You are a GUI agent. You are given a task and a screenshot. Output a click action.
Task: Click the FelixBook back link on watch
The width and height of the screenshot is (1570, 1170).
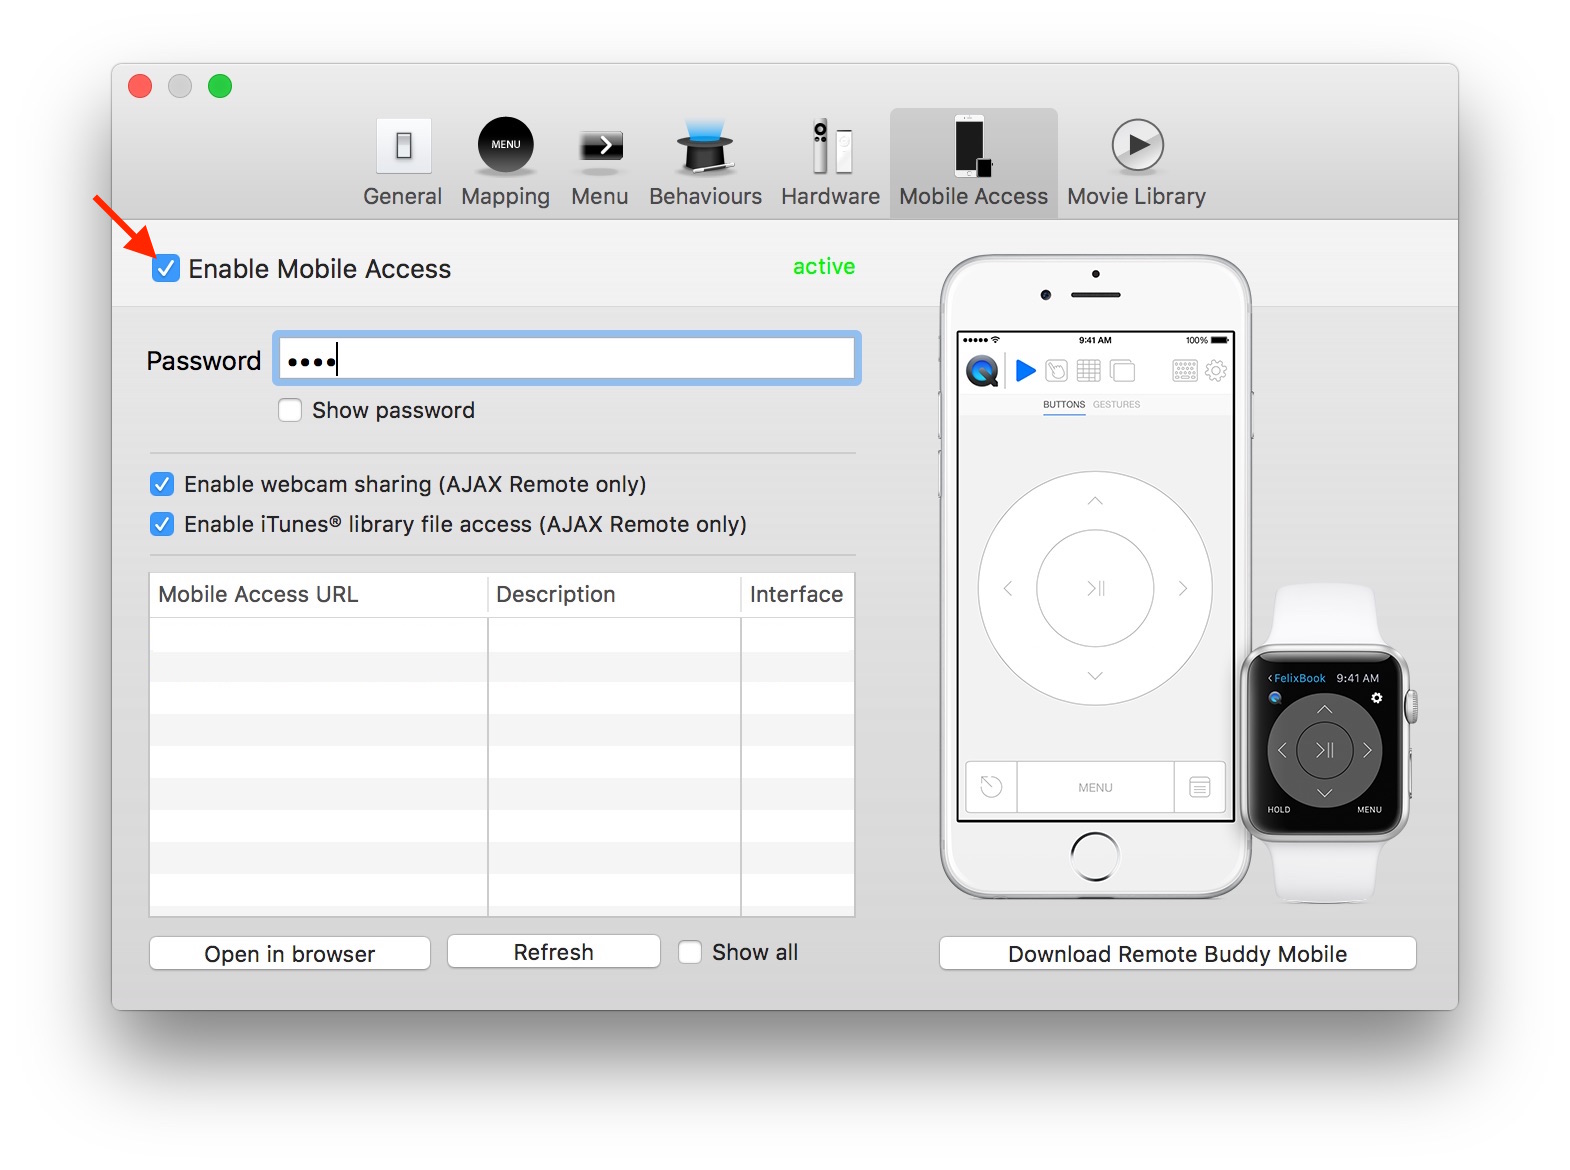point(1297,678)
